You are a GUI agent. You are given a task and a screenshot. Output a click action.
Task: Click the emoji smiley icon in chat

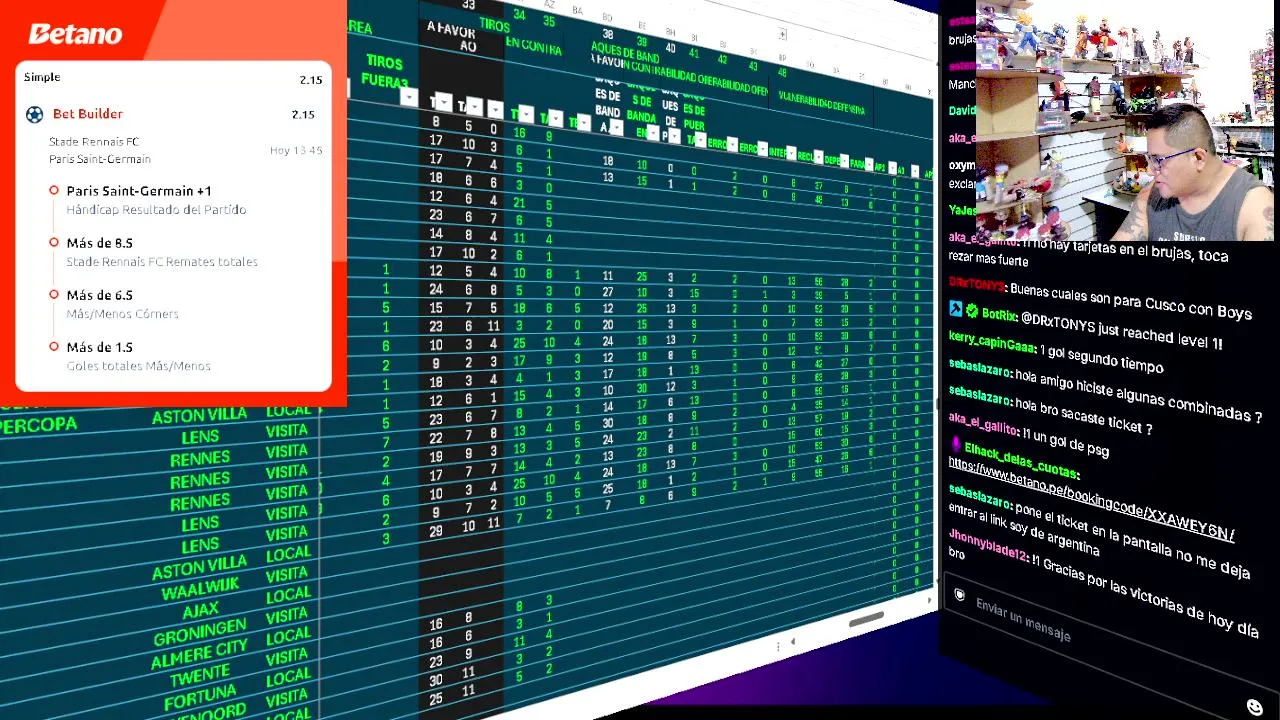1255,707
